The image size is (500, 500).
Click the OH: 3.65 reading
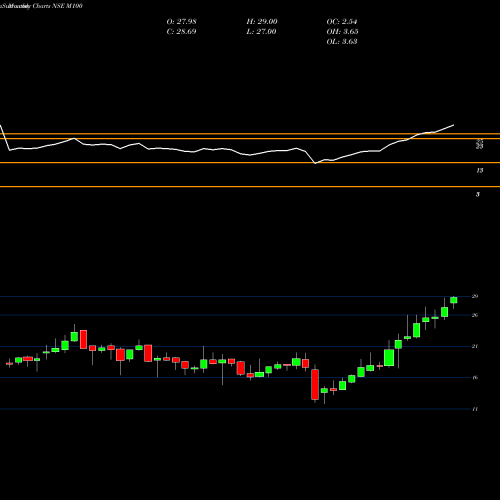click(x=342, y=32)
